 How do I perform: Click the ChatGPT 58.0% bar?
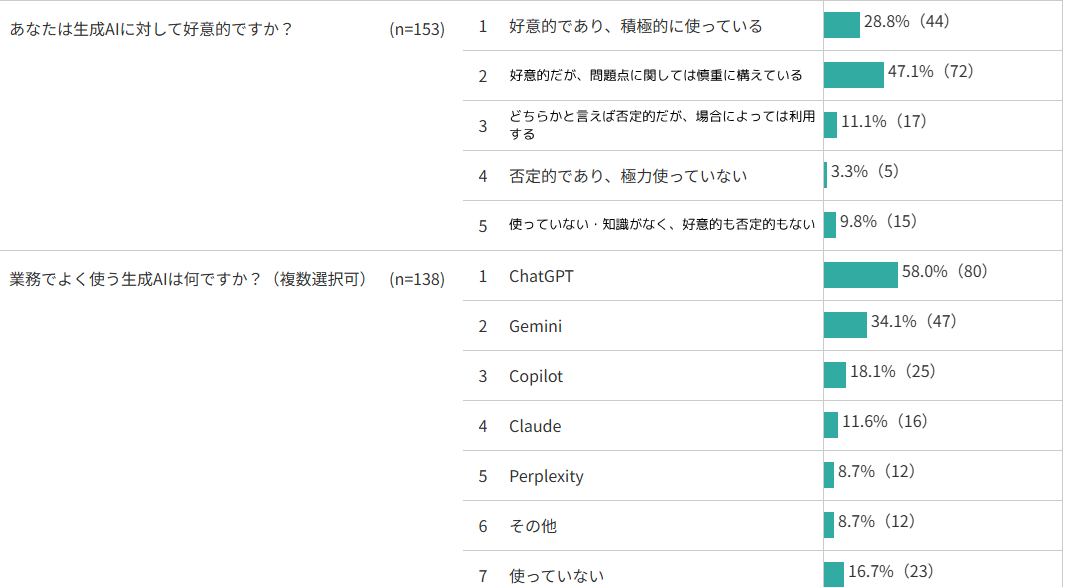coord(861,275)
